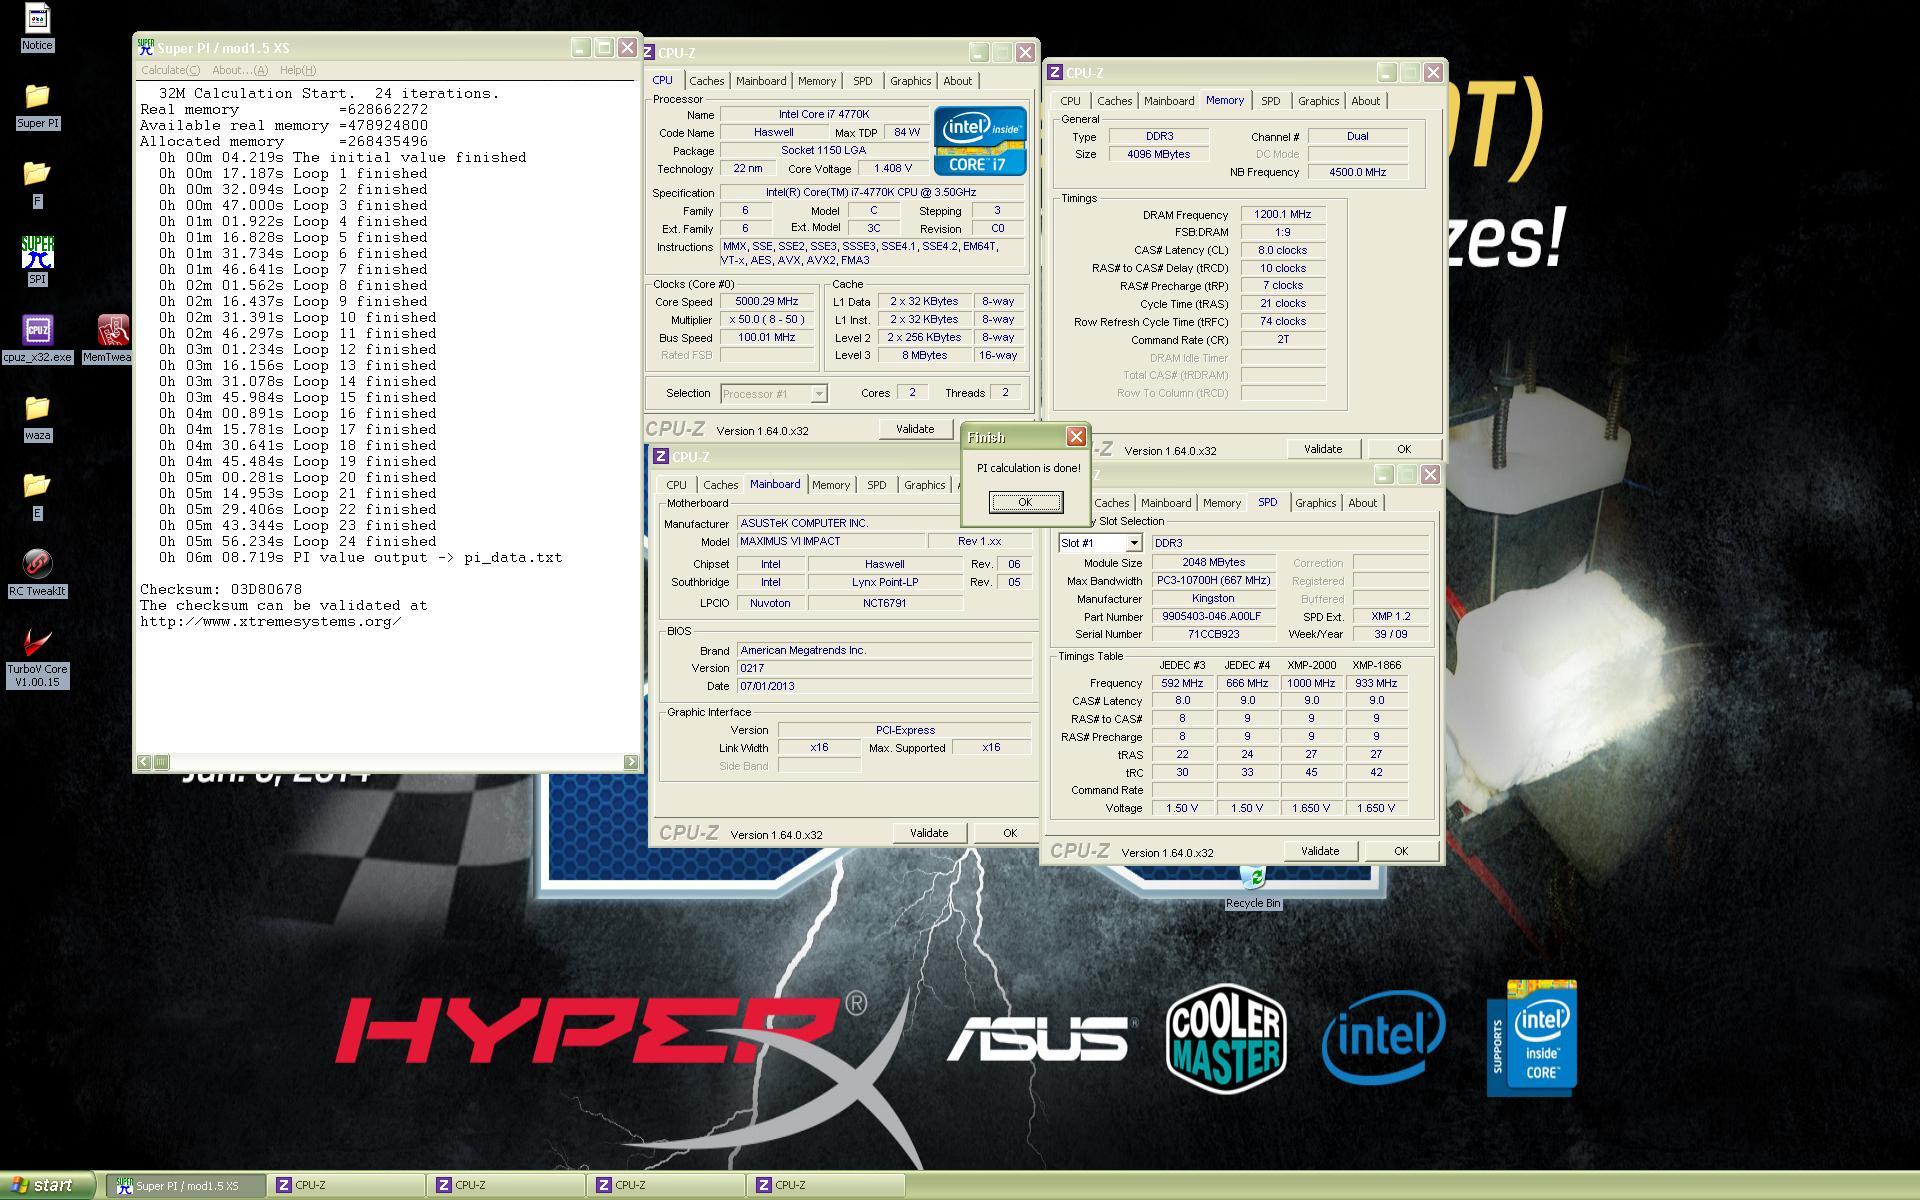This screenshot has height=1200, width=1920.
Task: Open the Calculate menu in Super PI
Action: (x=170, y=70)
